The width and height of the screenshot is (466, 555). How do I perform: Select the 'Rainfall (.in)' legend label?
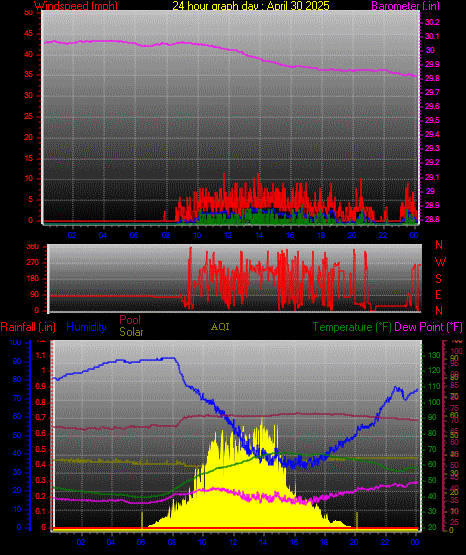pyautogui.click(x=28, y=327)
